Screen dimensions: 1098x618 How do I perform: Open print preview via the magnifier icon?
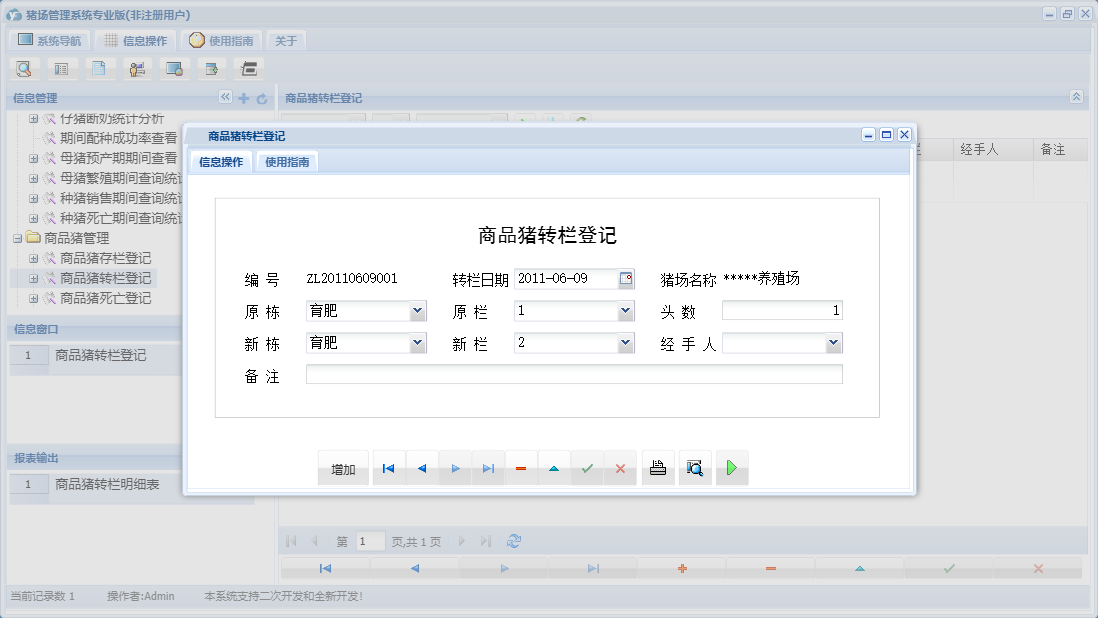click(x=695, y=467)
